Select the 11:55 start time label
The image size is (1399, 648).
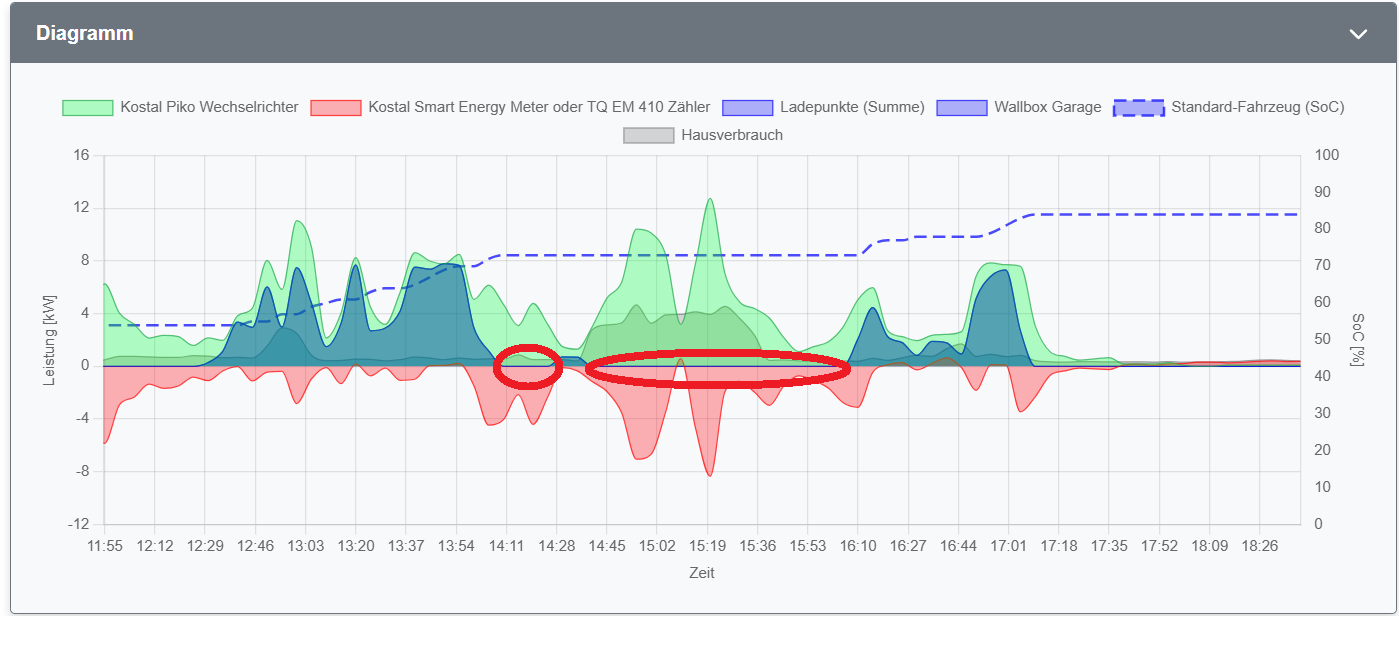point(104,546)
